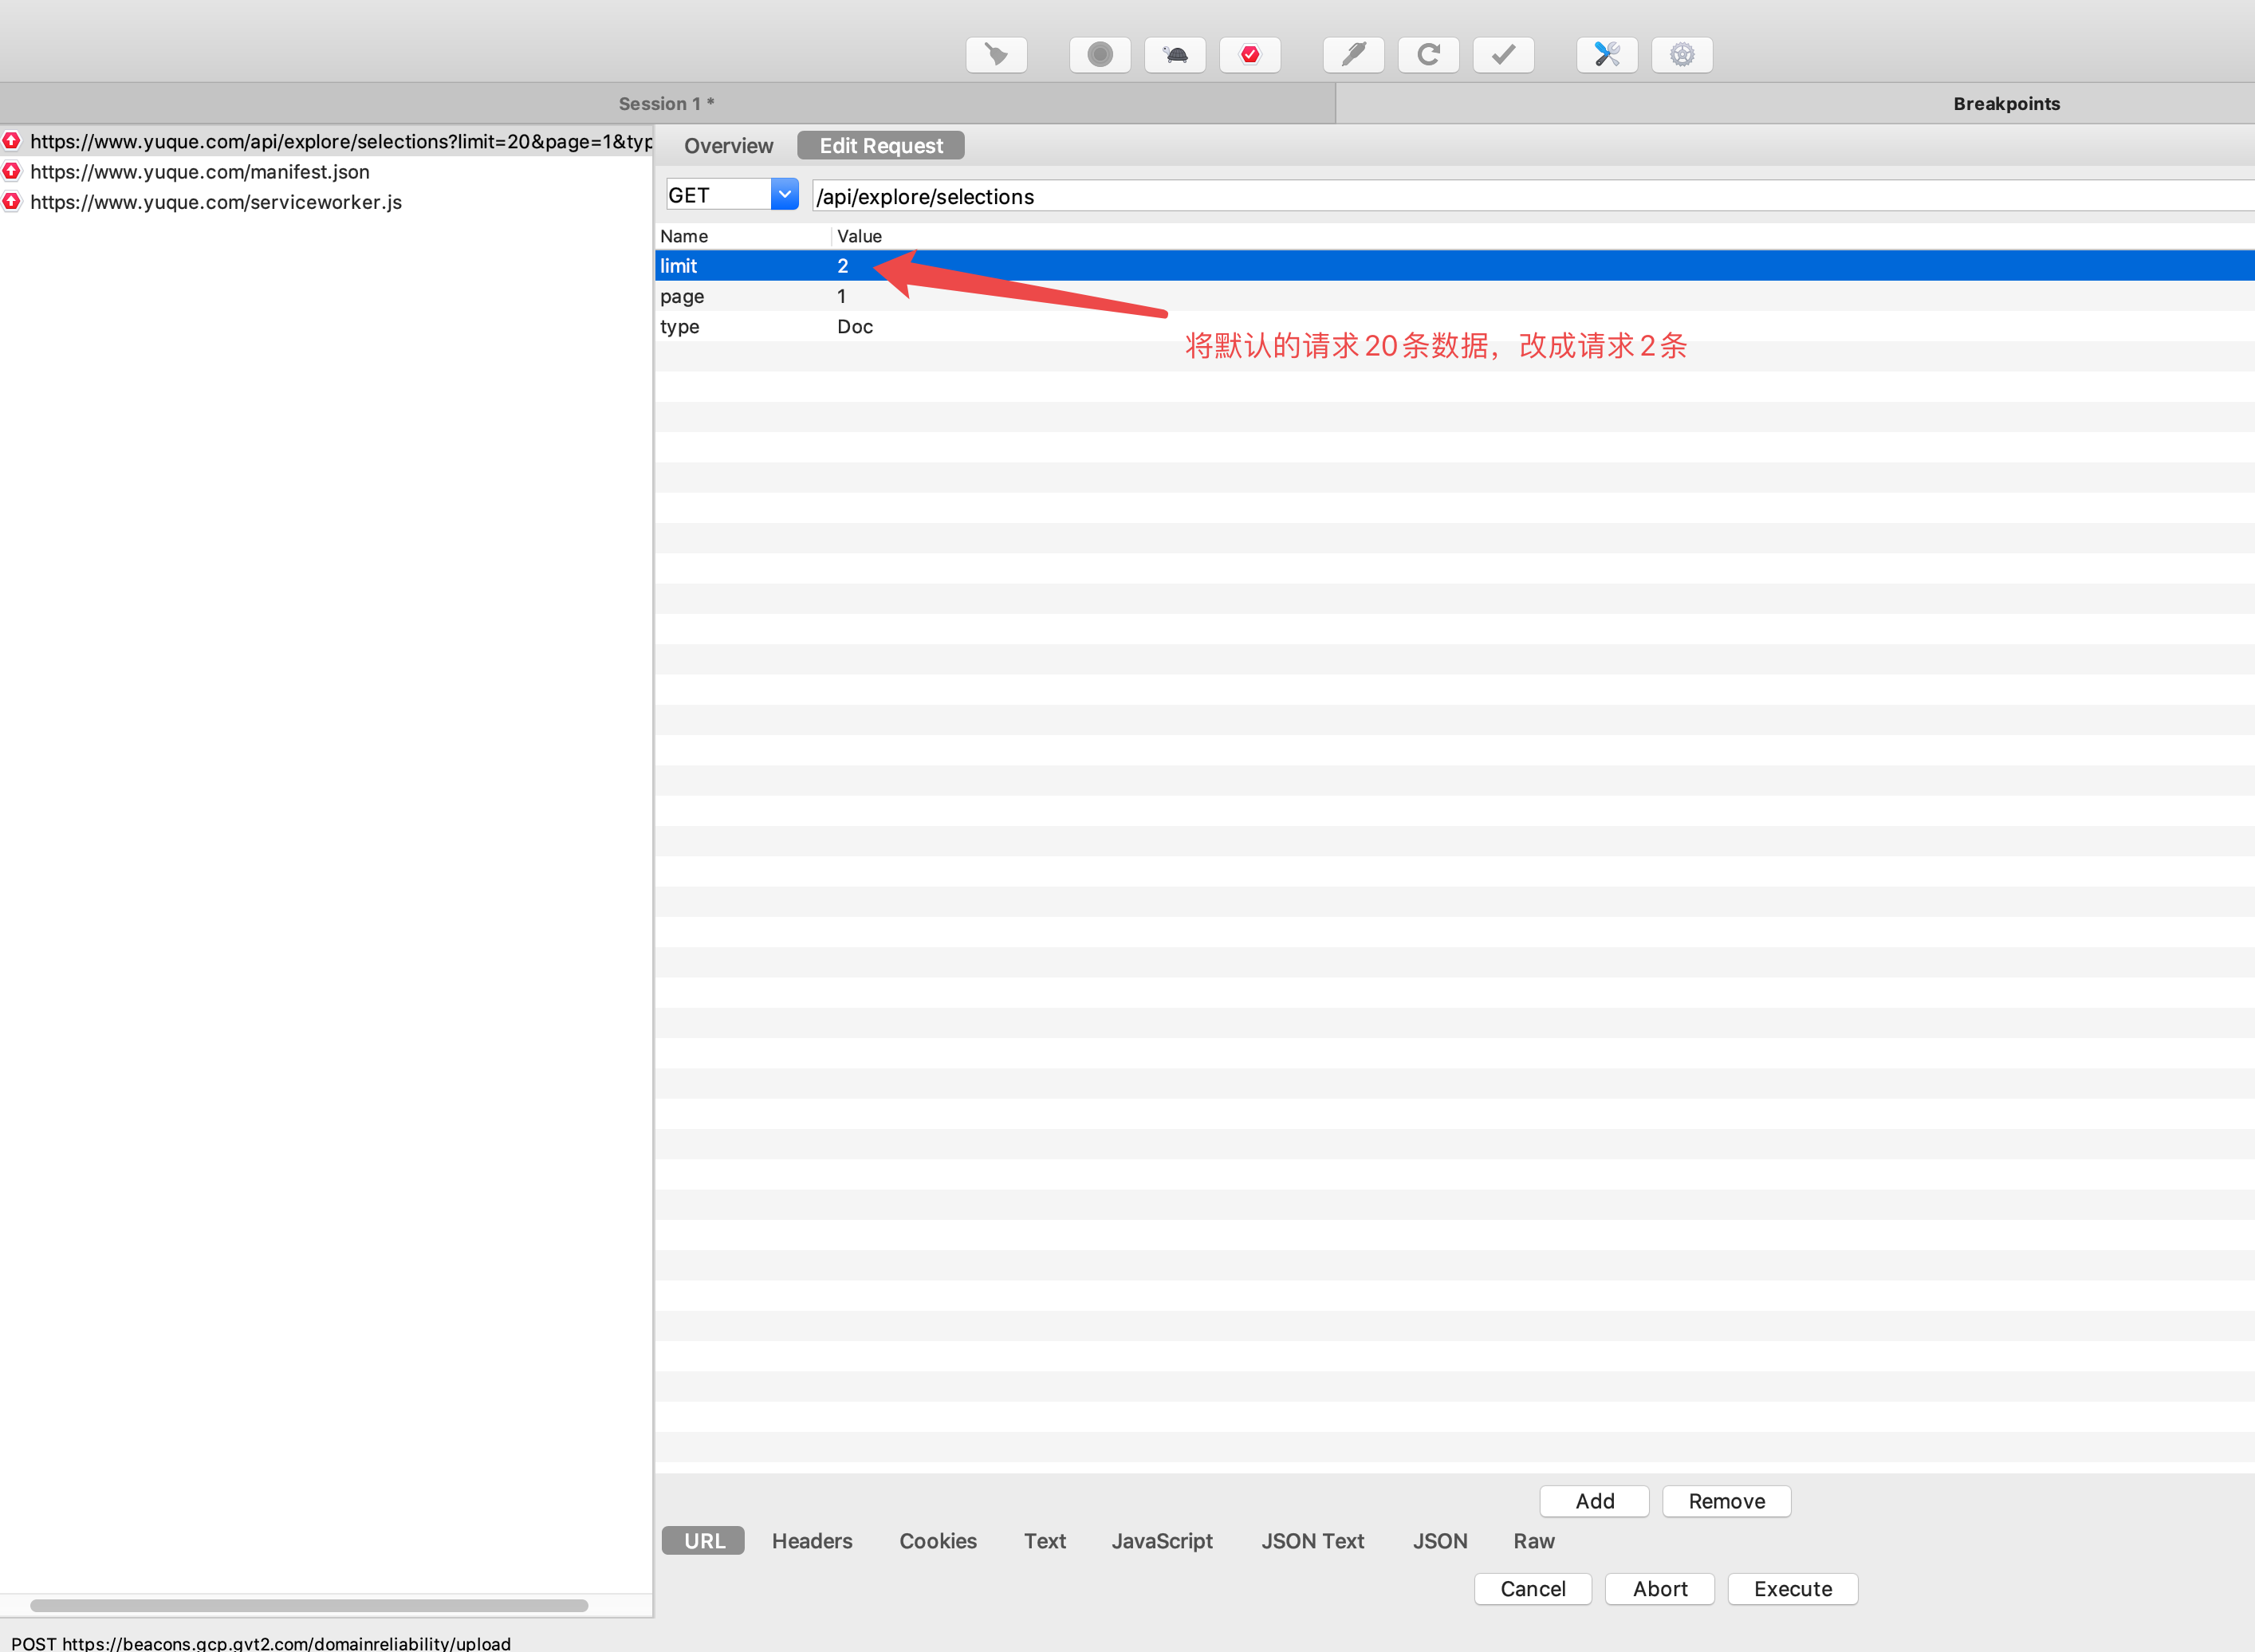This screenshot has width=2255, height=1652.
Task: Click the validate checkmark icon
Action: pyautogui.click(x=1503, y=54)
